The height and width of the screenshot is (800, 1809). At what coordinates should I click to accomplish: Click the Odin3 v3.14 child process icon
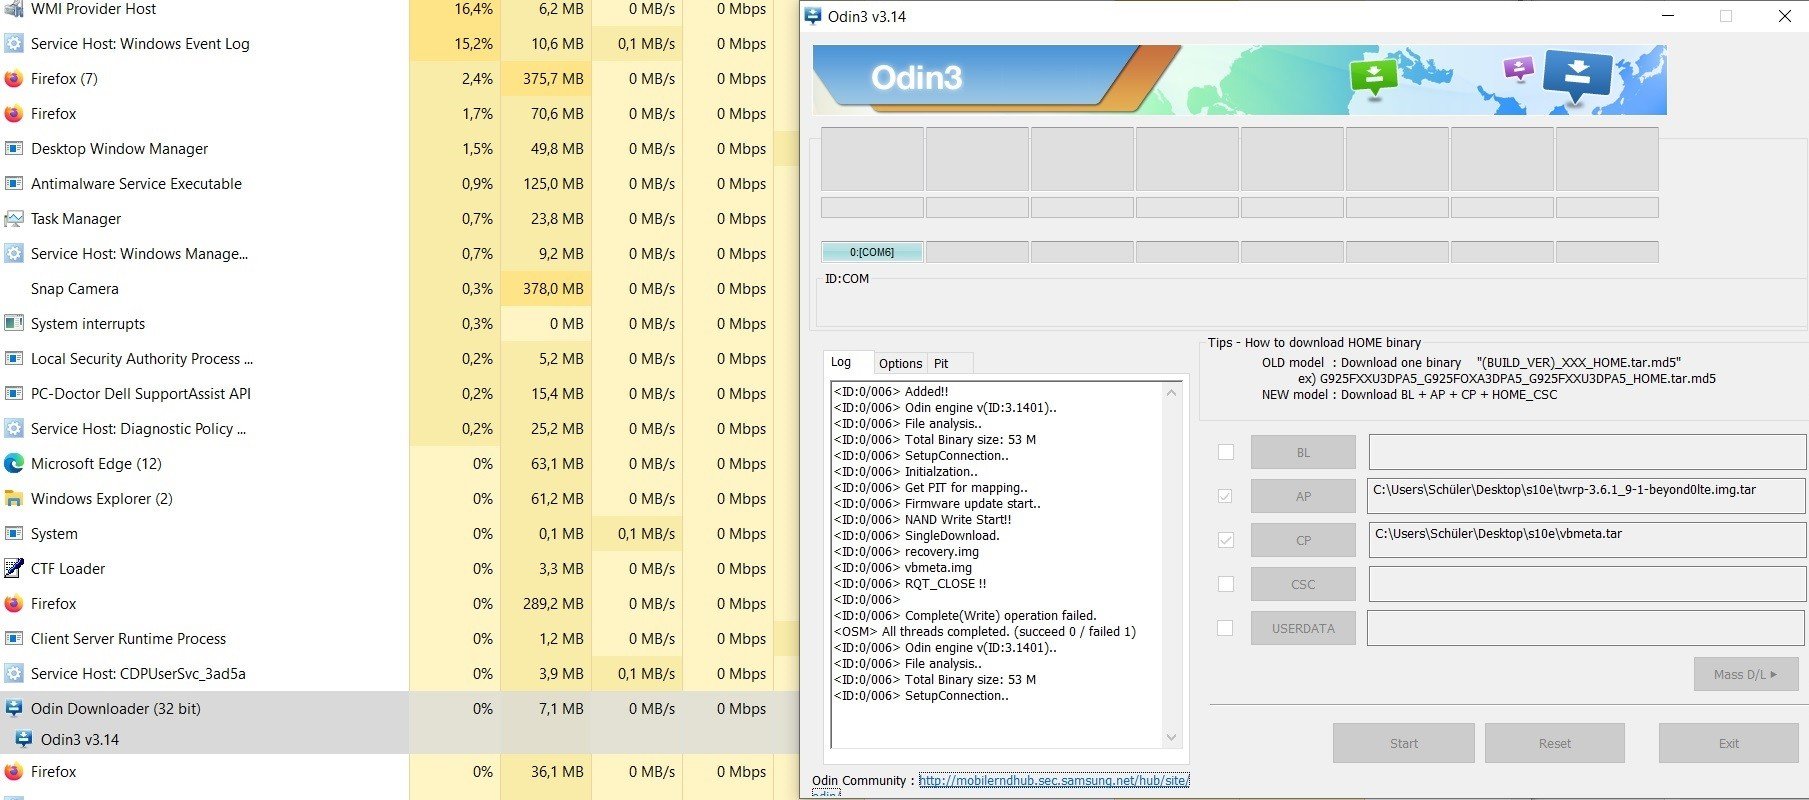pyautogui.click(x=24, y=740)
